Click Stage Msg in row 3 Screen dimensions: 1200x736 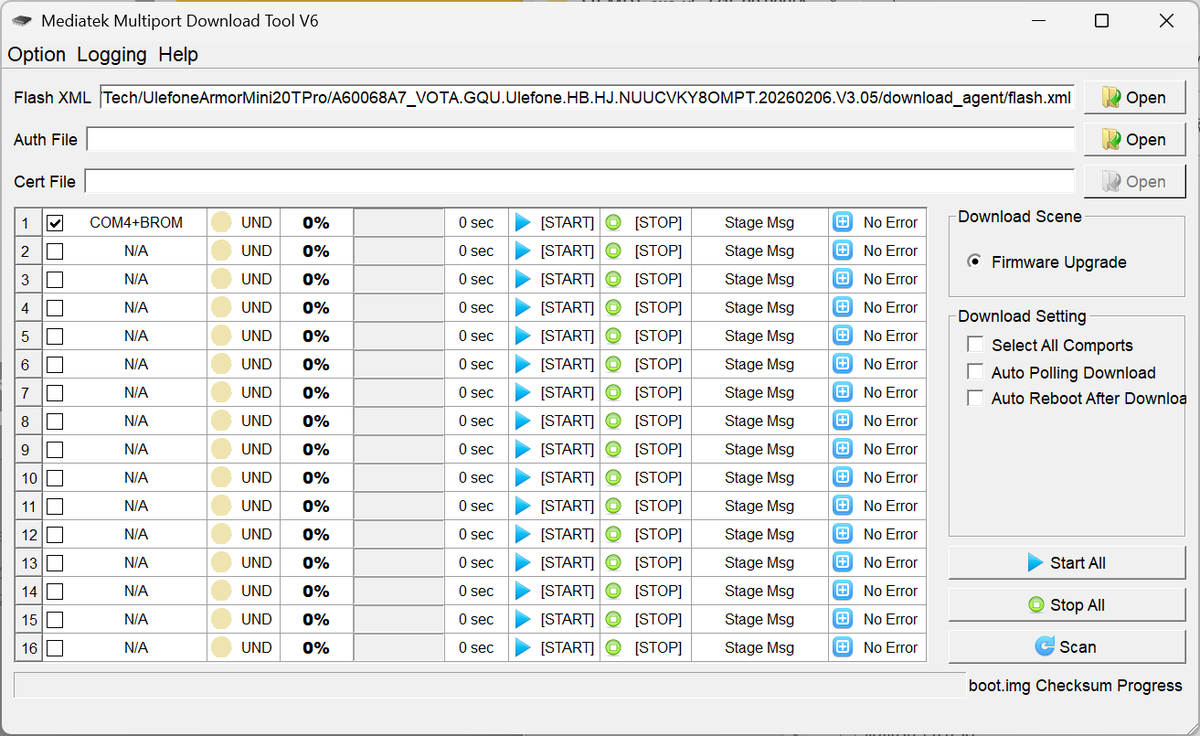759,279
